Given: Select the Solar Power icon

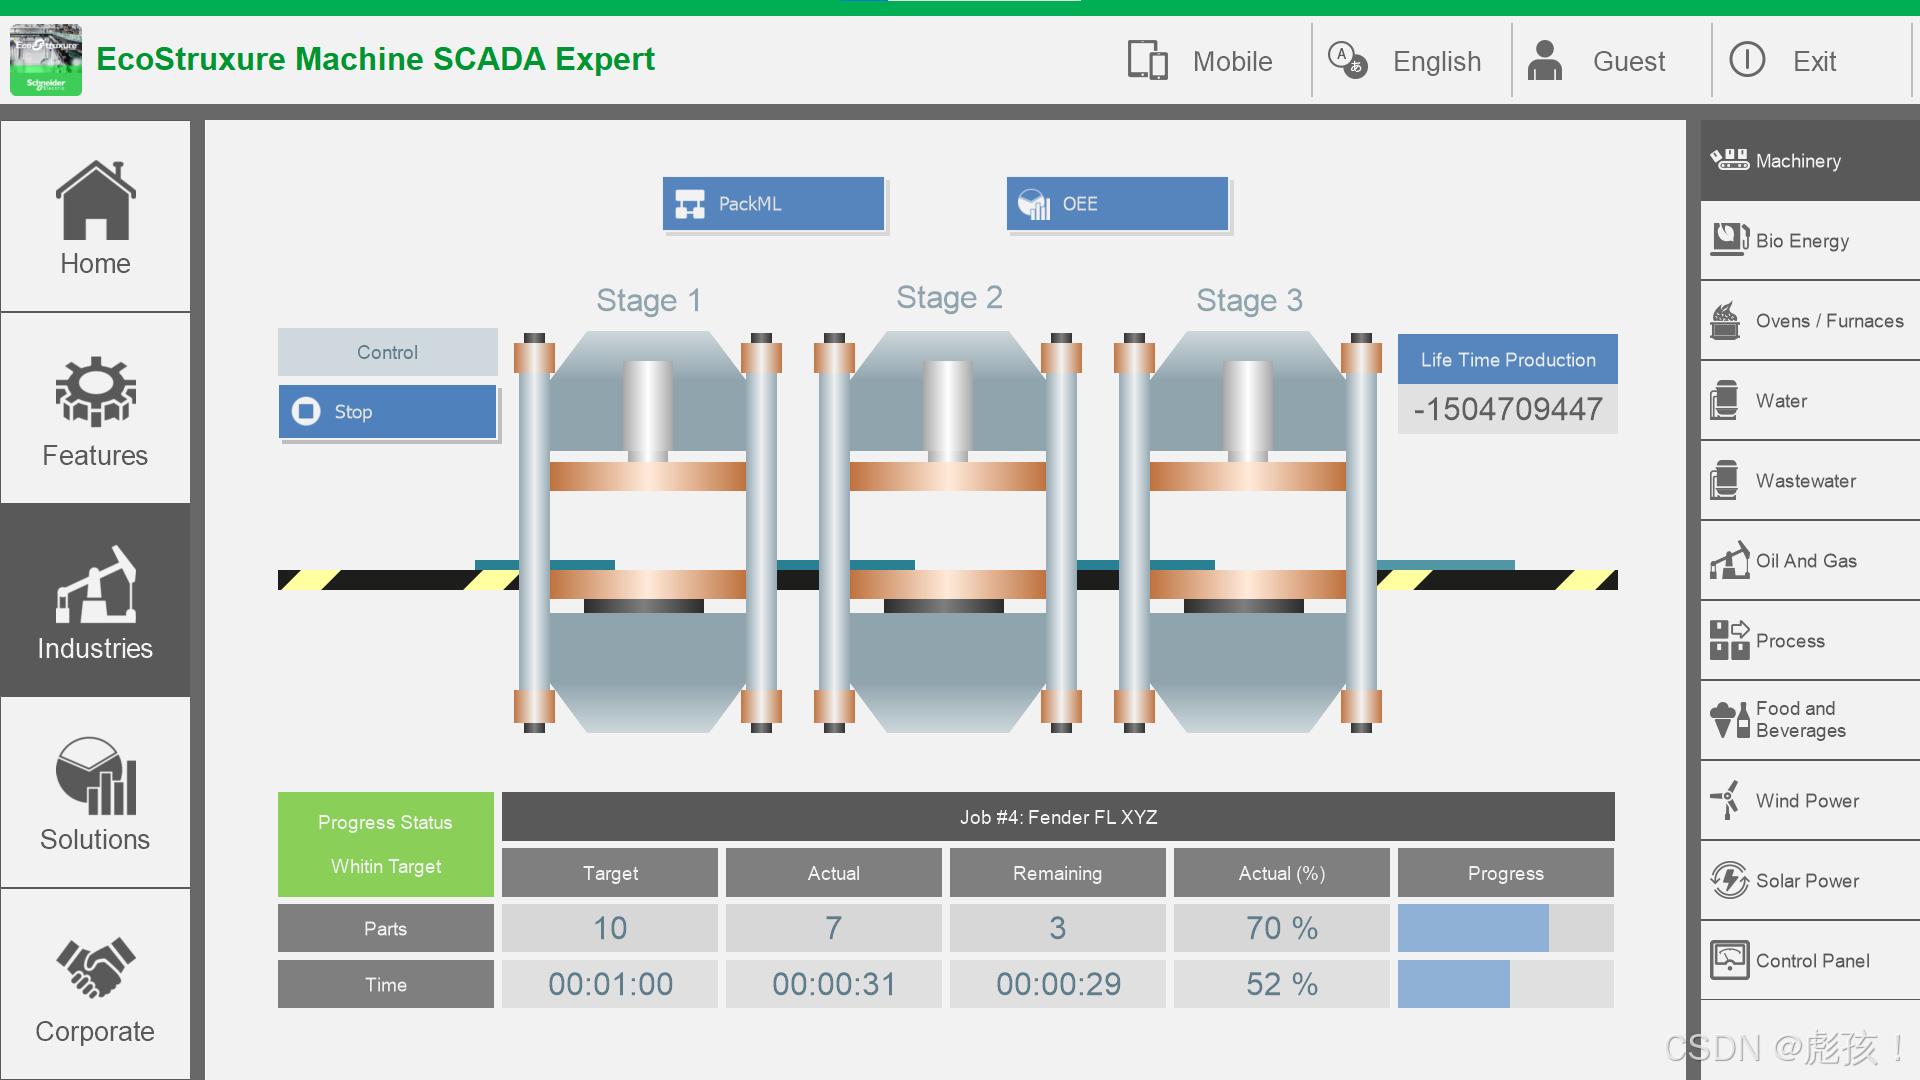Looking at the screenshot, I should click(x=1729, y=880).
